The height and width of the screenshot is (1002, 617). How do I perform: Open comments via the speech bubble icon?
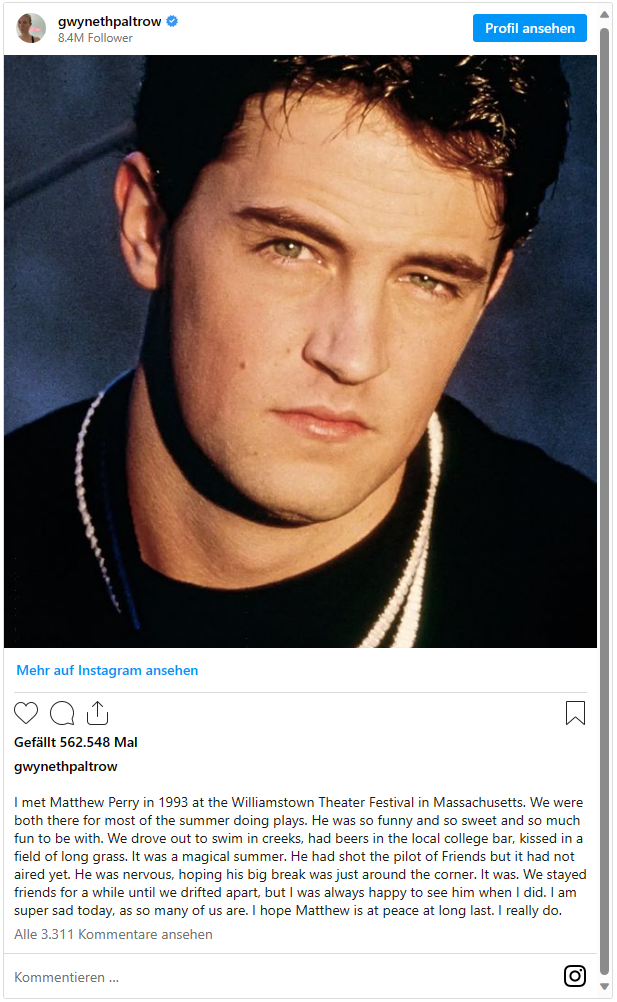(62, 713)
